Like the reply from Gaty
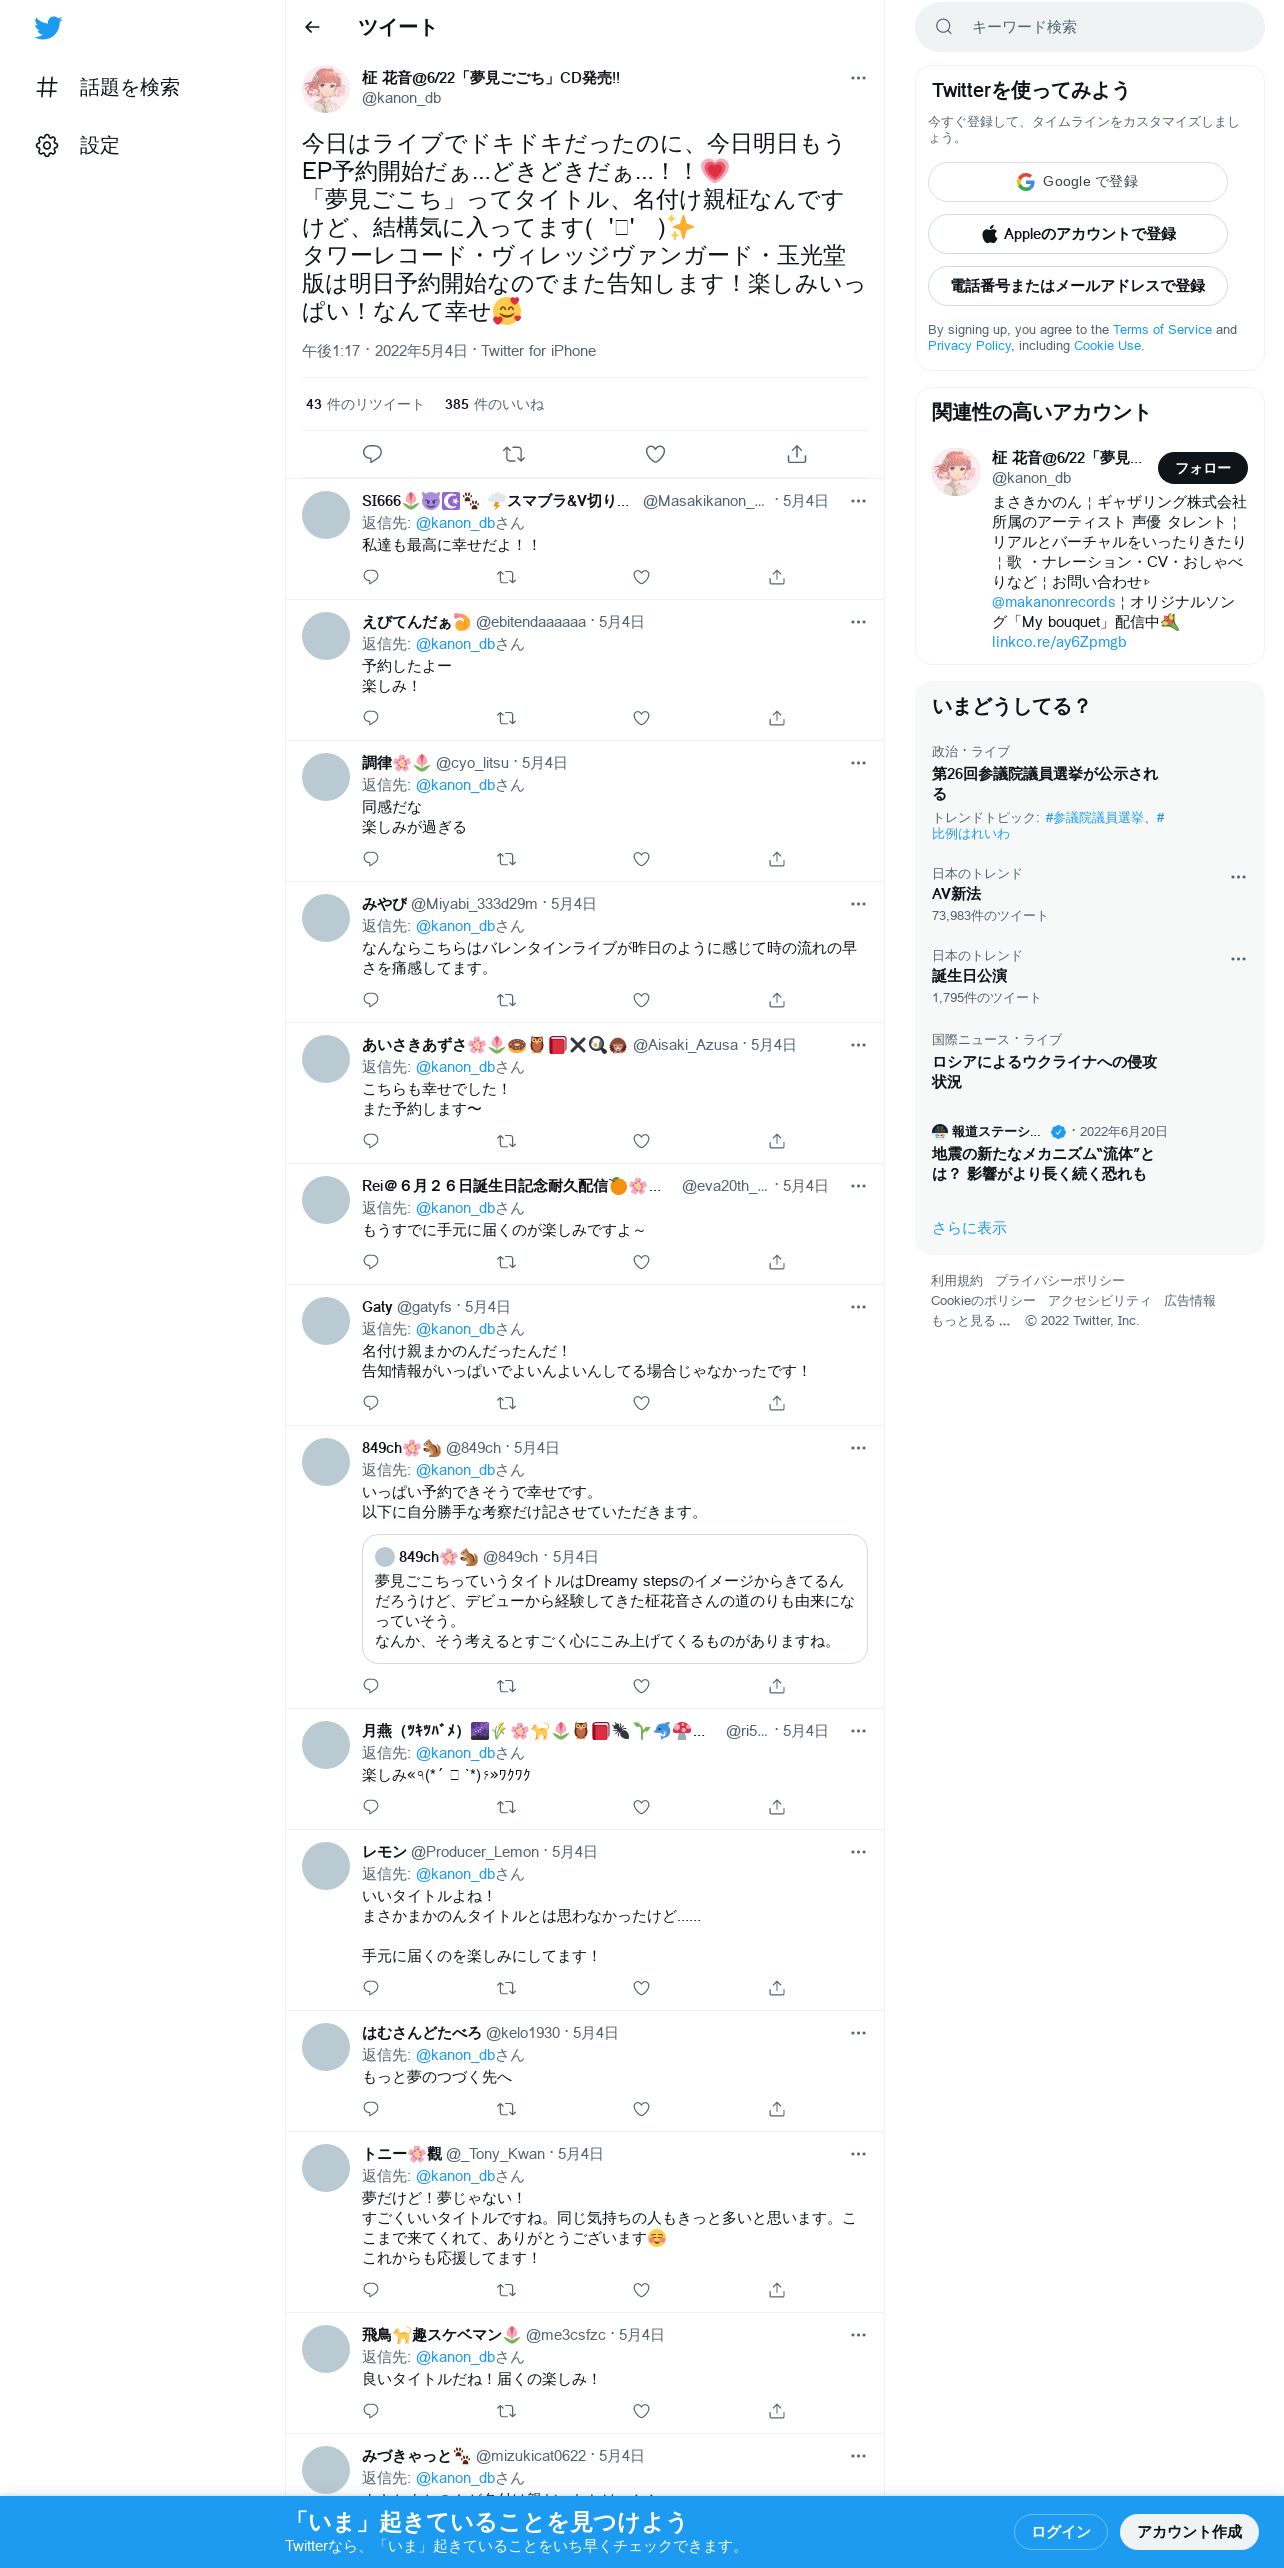 click(x=642, y=1403)
